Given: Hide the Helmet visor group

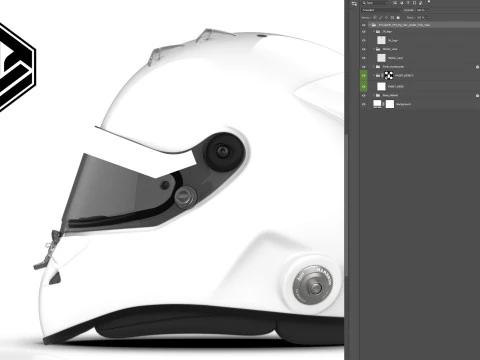Looking at the screenshot, I should point(364,49).
